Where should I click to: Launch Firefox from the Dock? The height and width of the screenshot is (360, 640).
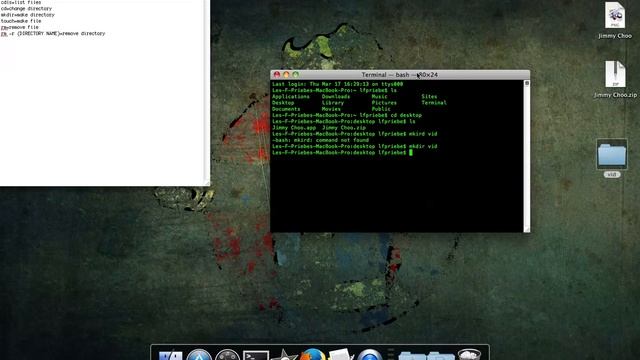click(x=313, y=354)
